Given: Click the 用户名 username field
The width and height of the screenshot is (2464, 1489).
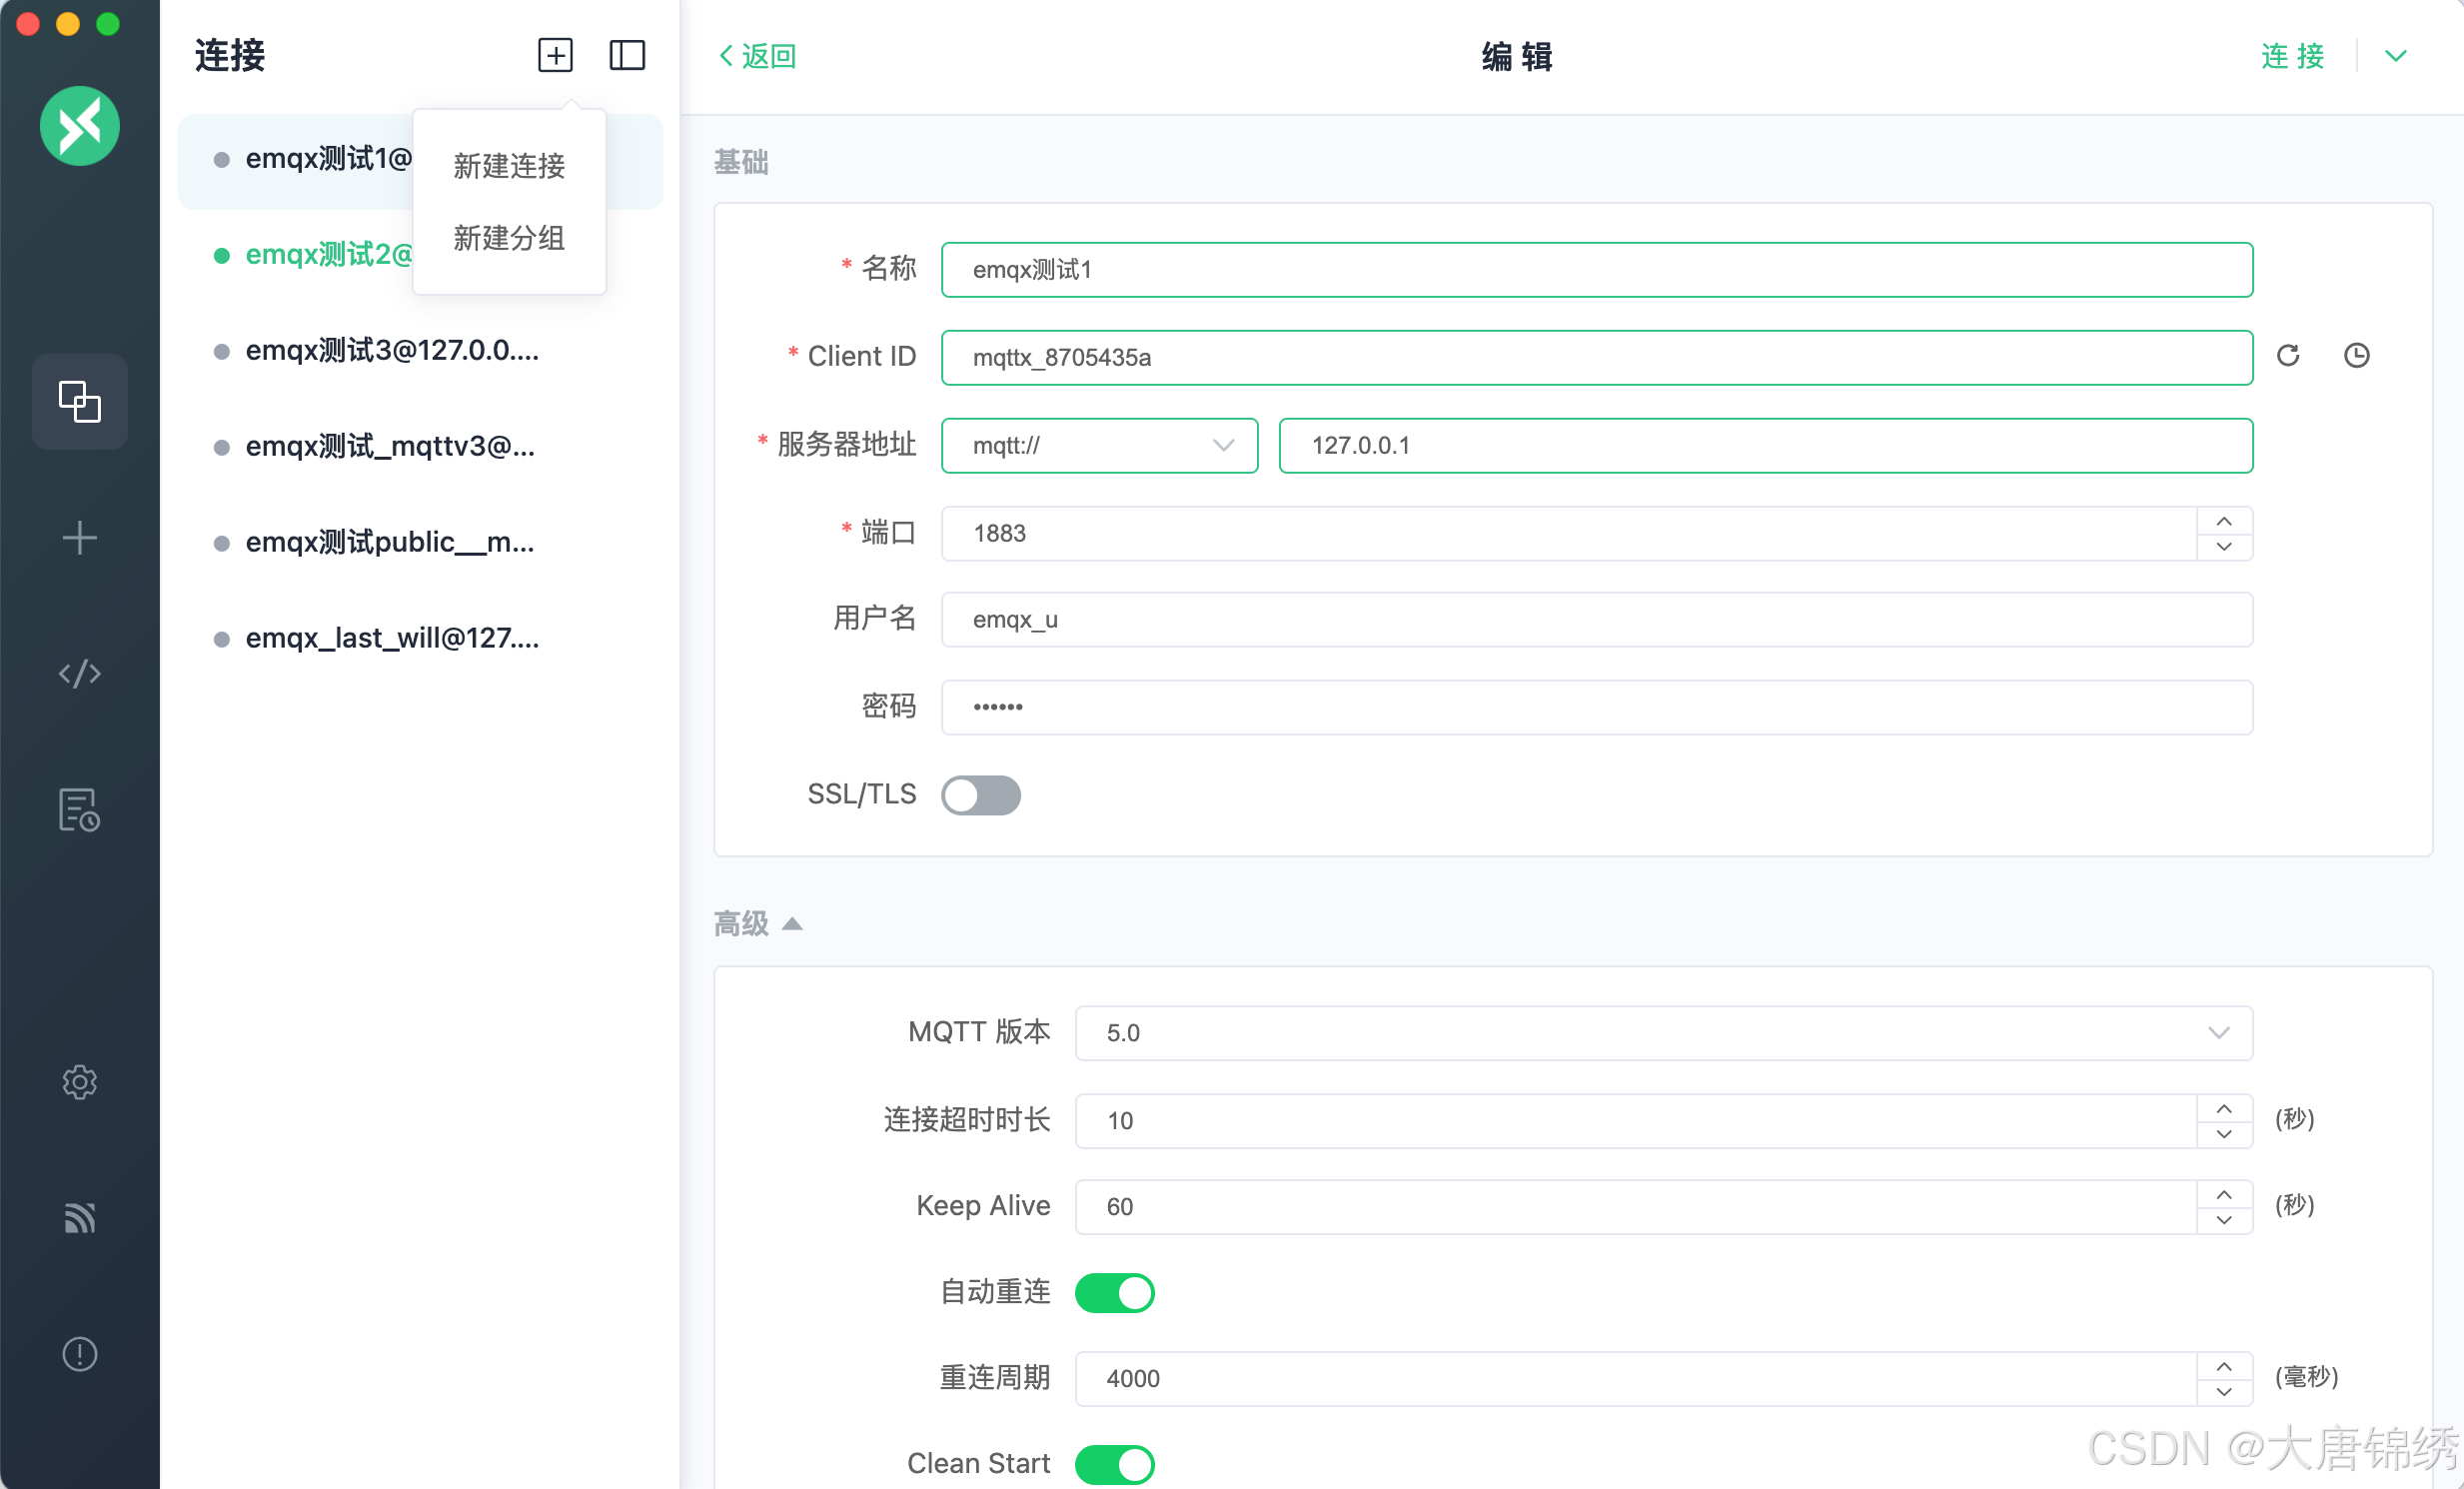Looking at the screenshot, I should [1597, 619].
